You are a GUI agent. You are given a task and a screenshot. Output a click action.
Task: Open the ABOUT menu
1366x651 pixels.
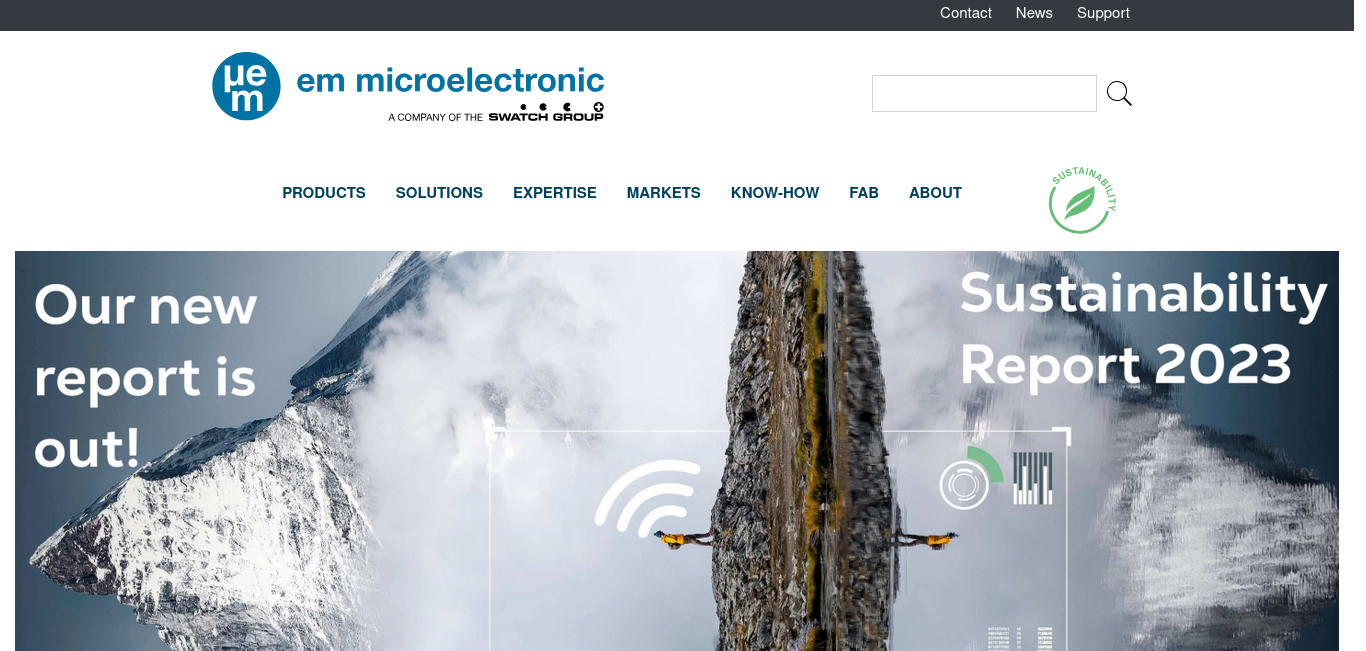935,193
